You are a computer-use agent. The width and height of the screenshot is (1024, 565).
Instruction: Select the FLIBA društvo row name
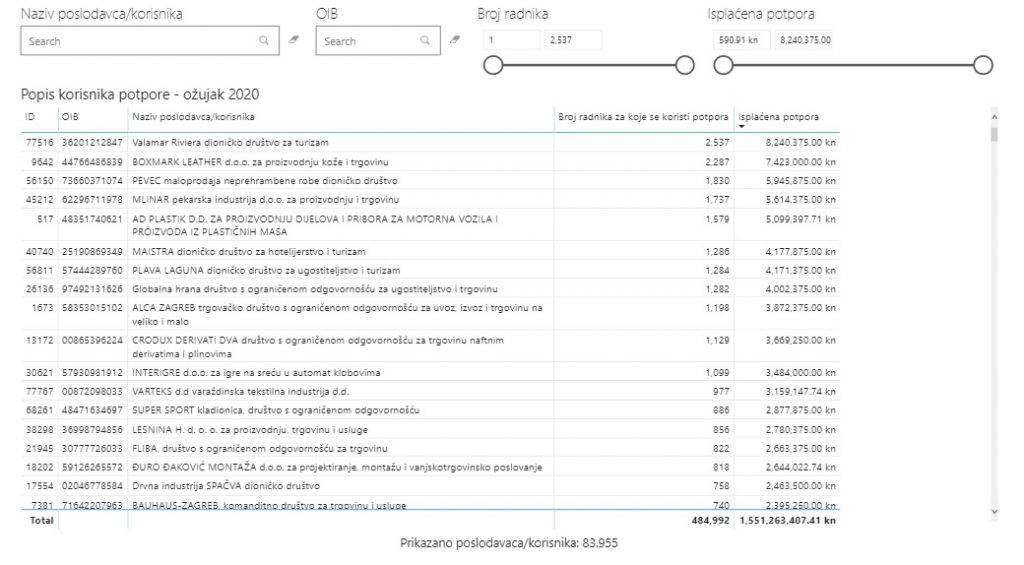259,449
